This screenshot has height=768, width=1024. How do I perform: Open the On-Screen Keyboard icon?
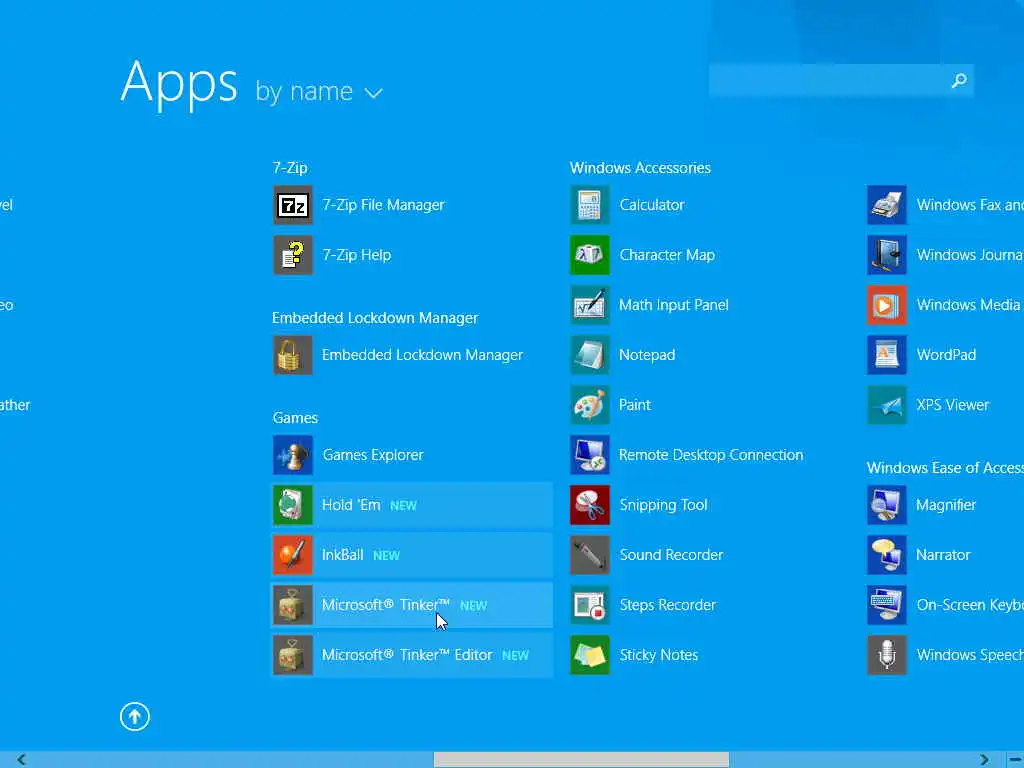pos(887,605)
